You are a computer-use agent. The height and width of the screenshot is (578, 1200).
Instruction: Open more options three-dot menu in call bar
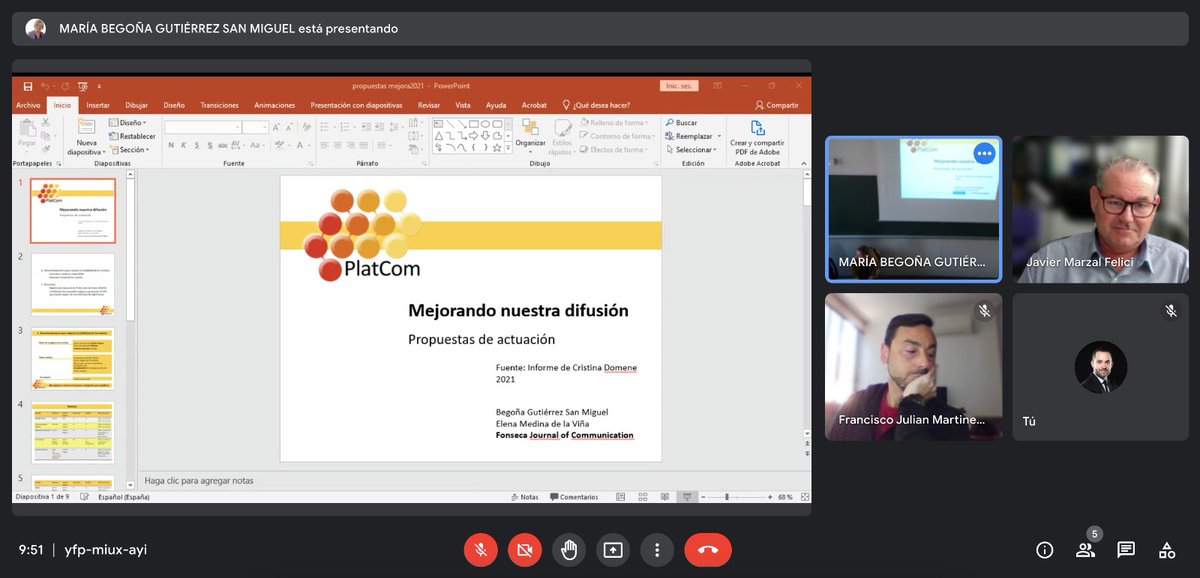click(656, 549)
